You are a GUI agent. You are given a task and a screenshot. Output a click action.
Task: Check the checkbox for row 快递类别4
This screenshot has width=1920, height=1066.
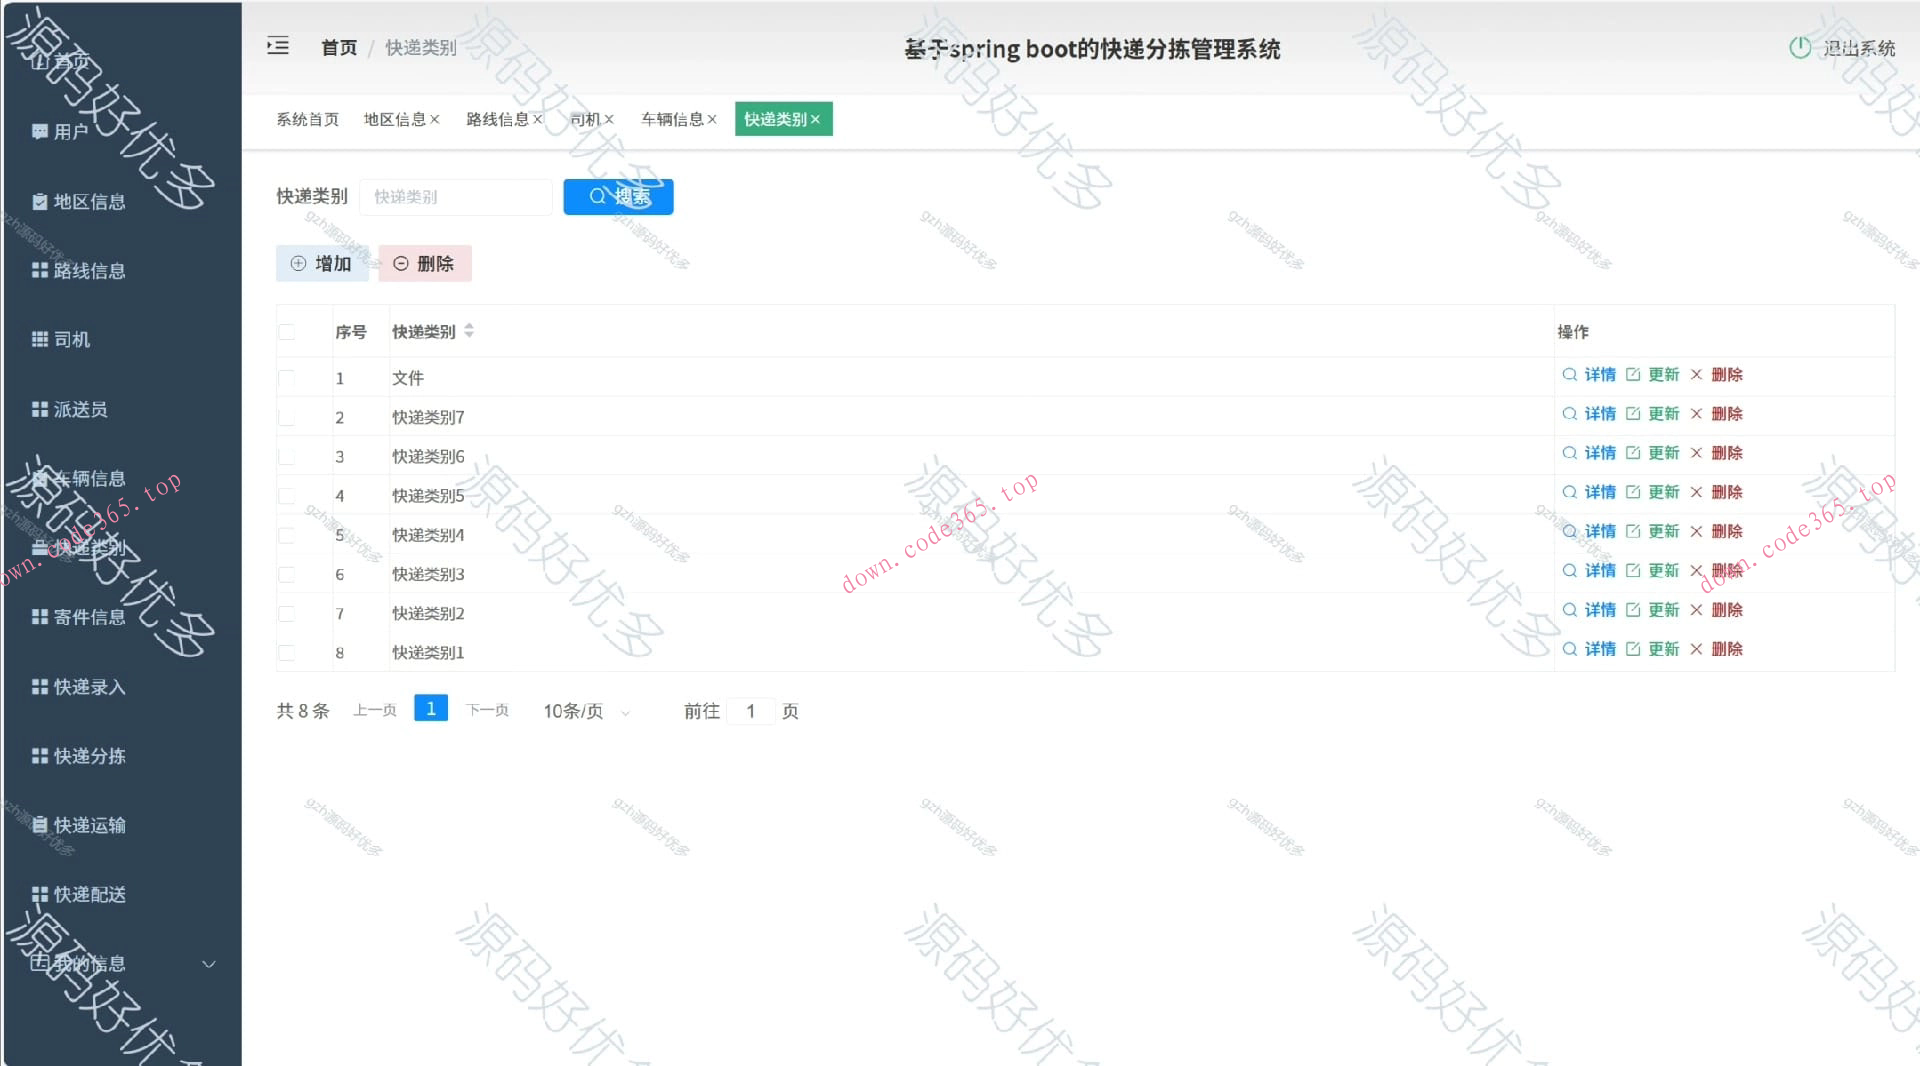286,535
